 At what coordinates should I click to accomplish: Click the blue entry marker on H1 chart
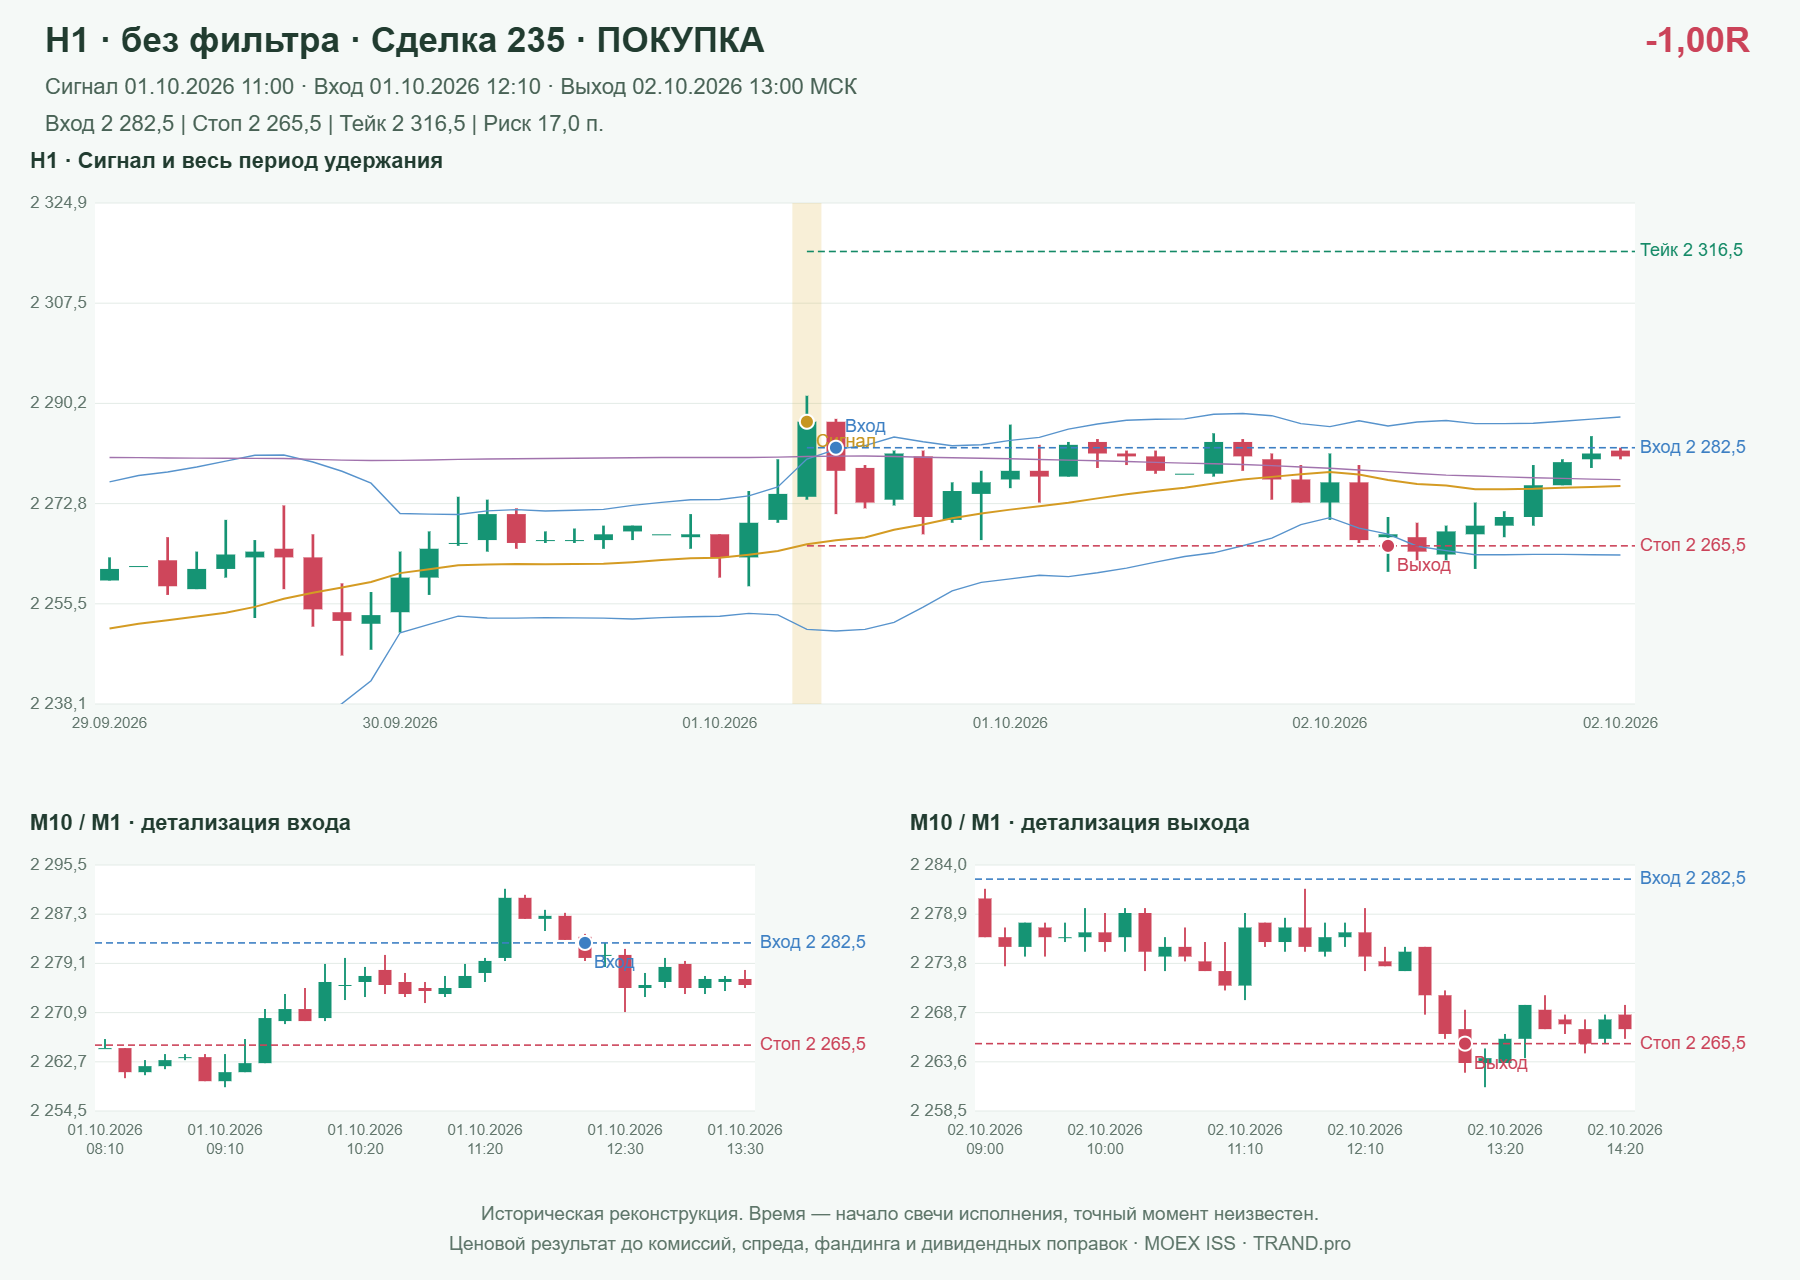(836, 447)
